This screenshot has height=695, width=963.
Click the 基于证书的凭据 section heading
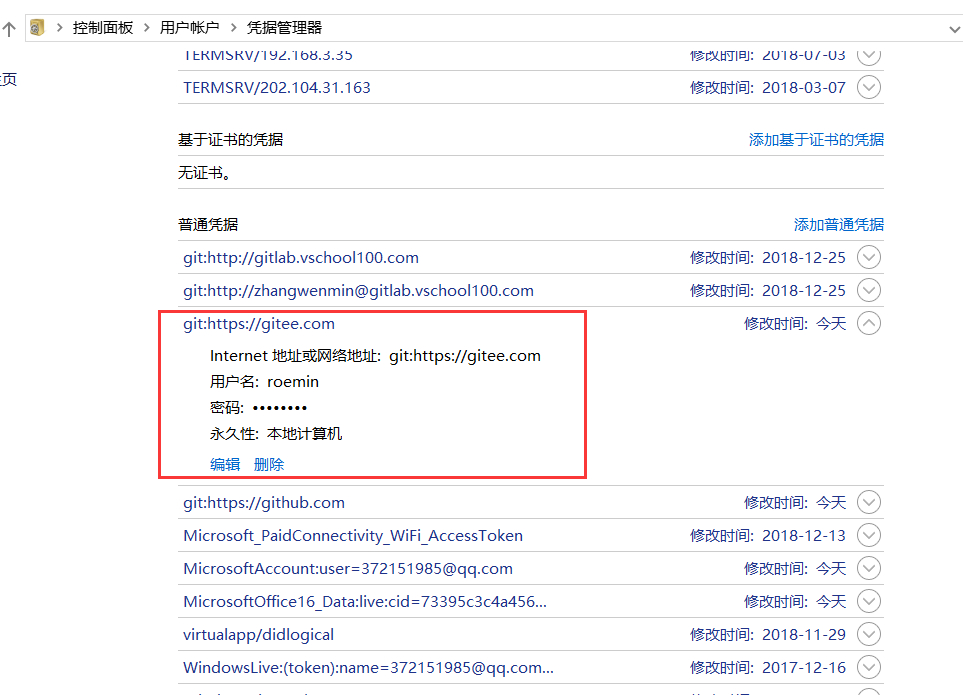click(x=230, y=140)
